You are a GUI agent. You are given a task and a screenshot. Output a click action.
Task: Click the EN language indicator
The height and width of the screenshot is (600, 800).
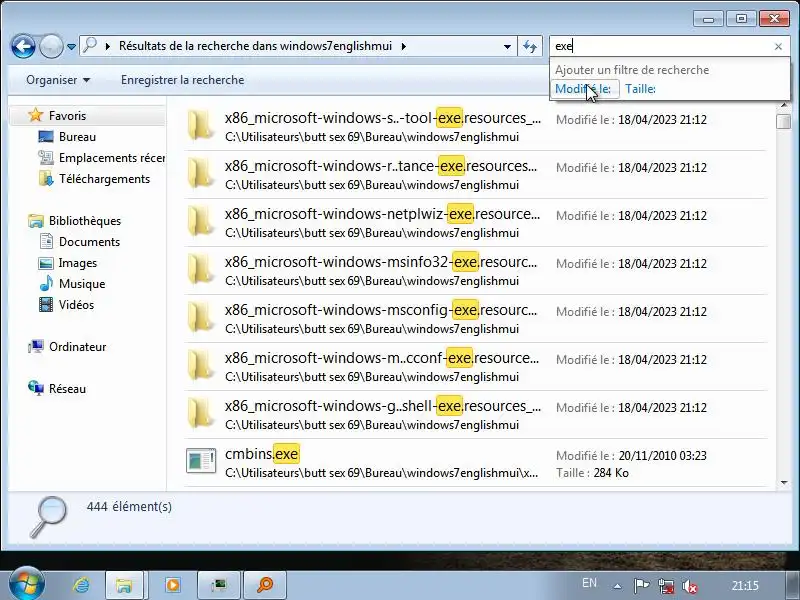[589, 583]
